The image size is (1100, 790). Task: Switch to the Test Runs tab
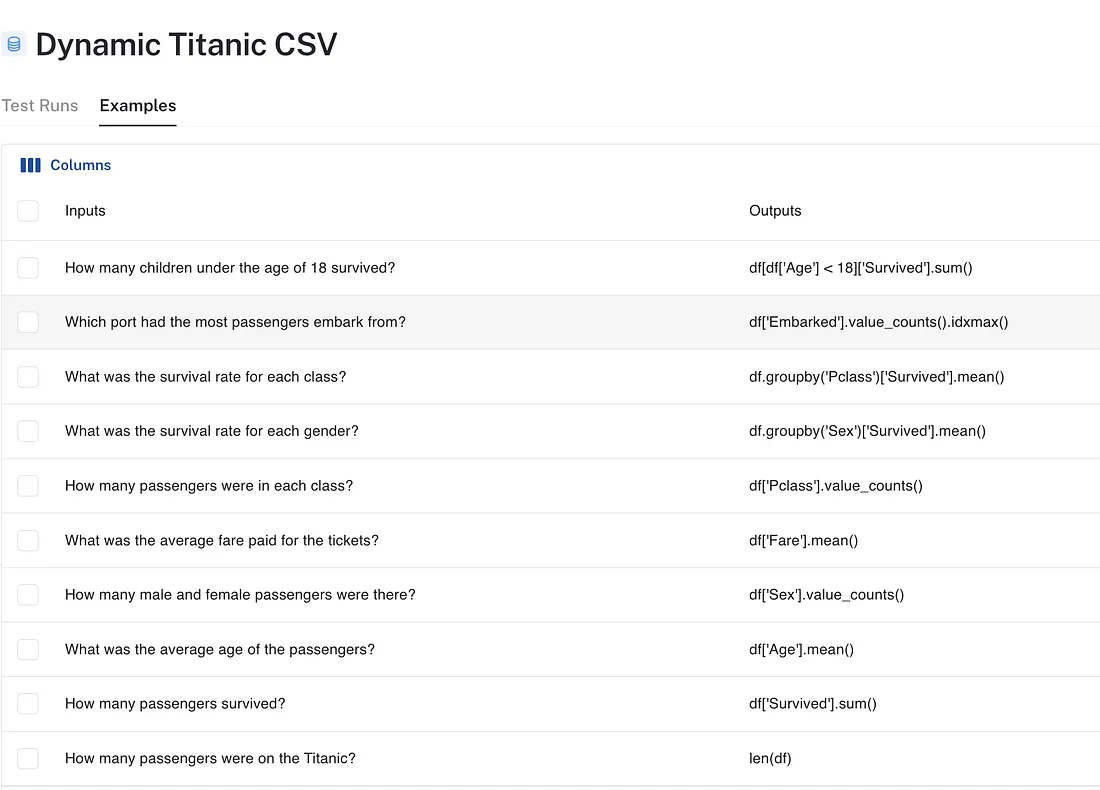pos(40,105)
